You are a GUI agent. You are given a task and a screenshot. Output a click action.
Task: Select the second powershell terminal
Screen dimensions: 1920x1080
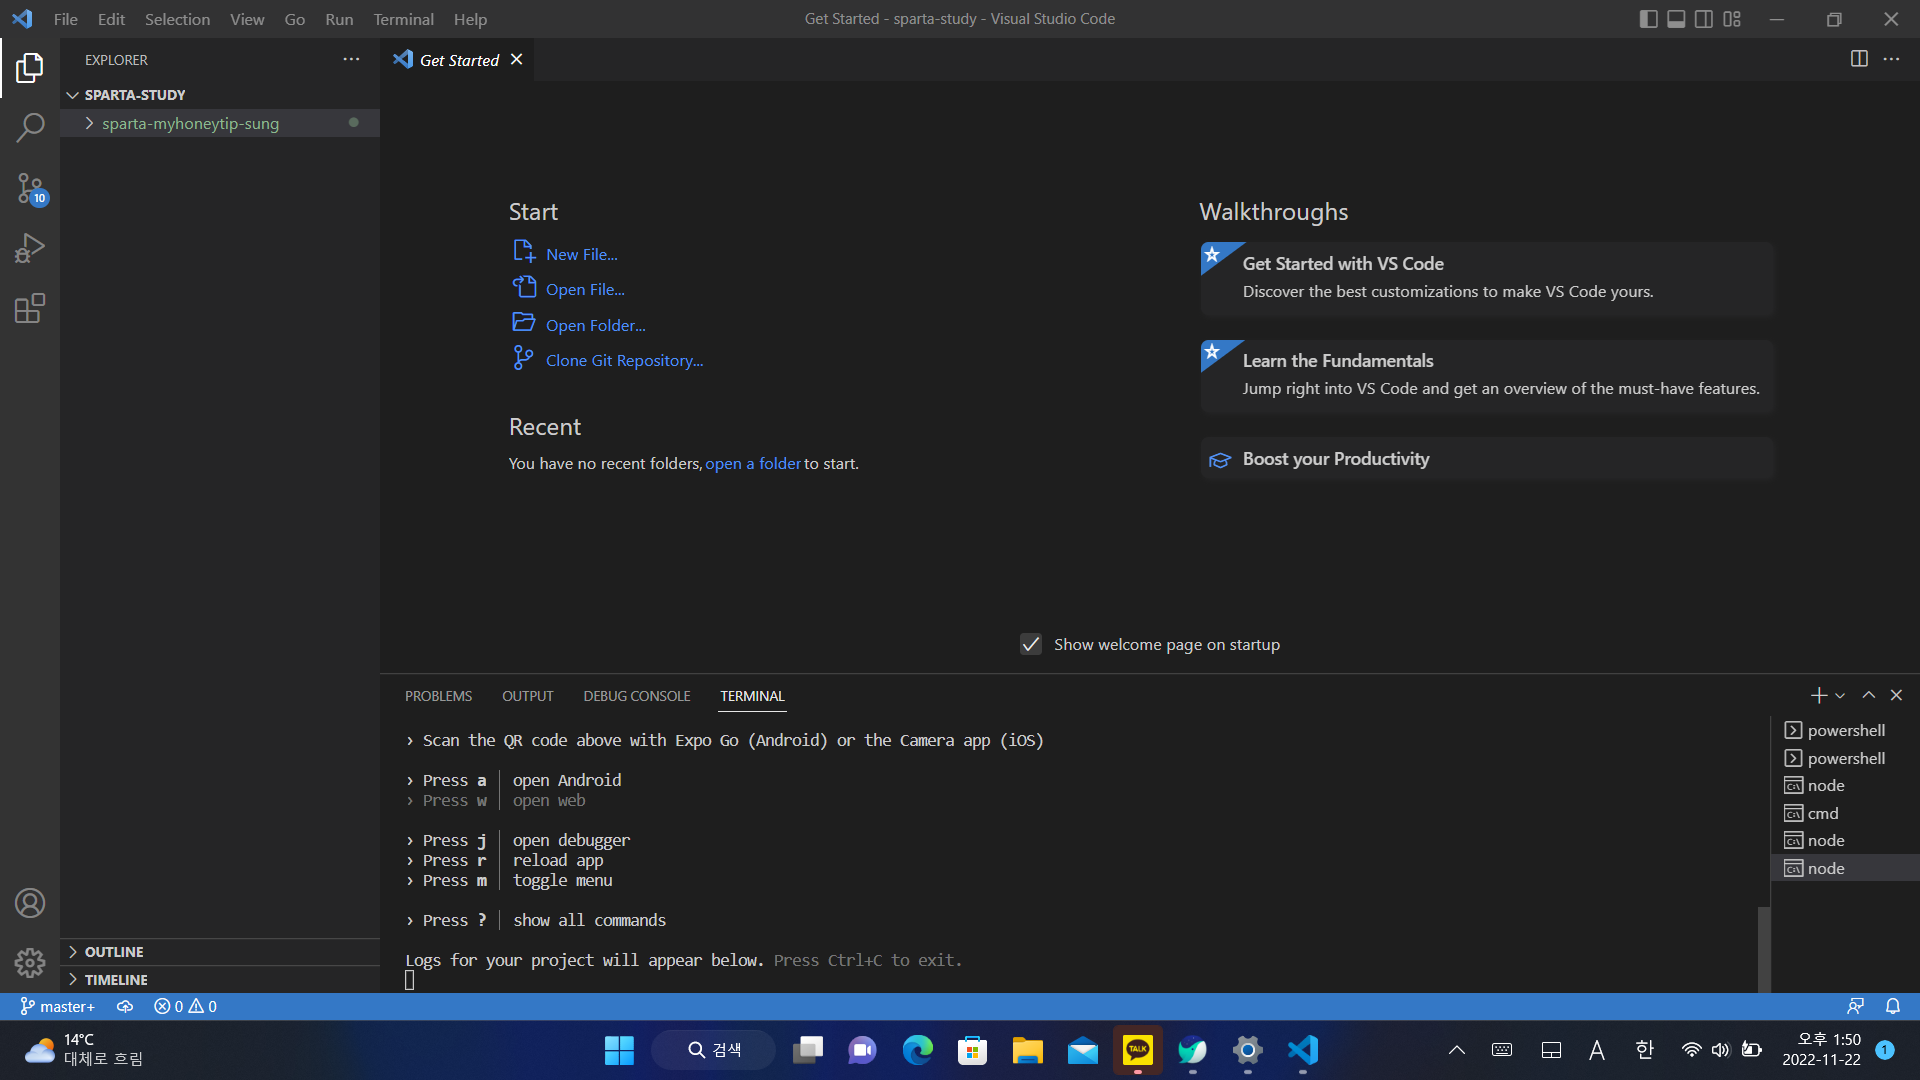(1844, 758)
